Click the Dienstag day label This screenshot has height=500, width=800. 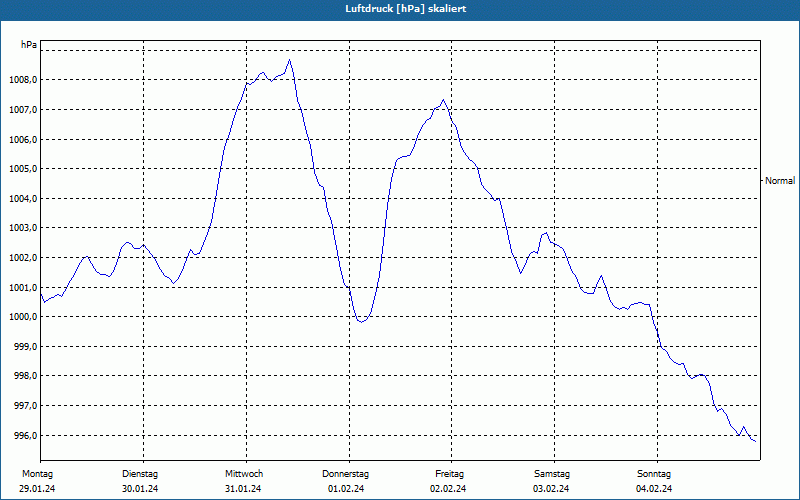coord(140,474)
